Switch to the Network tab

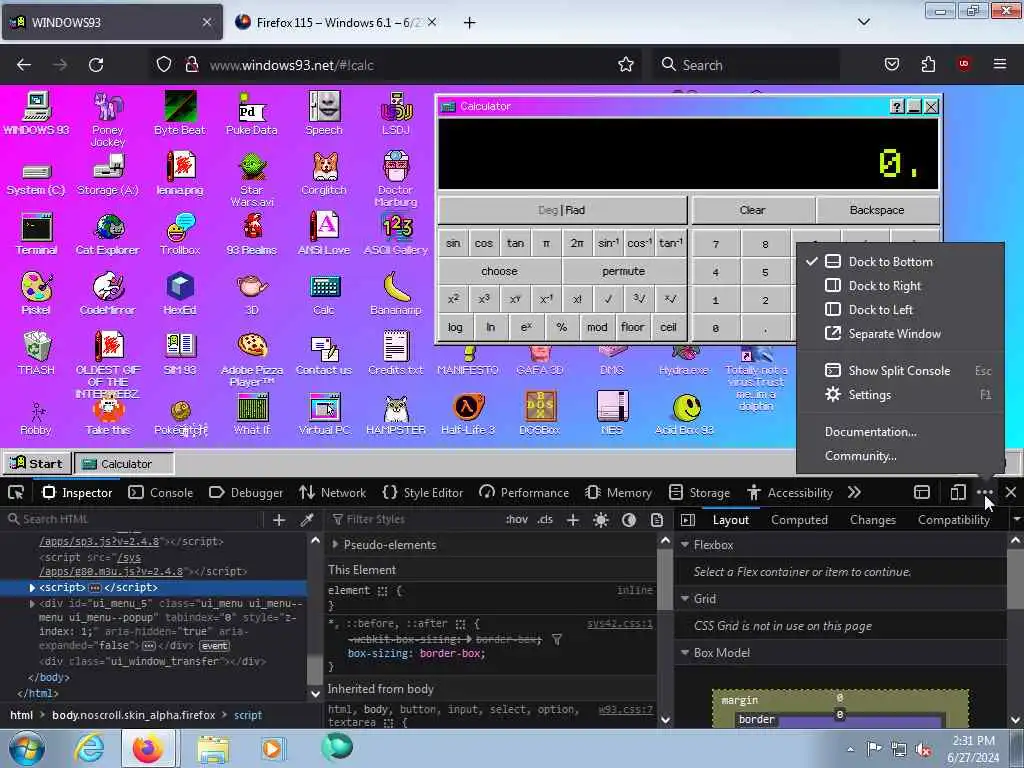point(332,492)
